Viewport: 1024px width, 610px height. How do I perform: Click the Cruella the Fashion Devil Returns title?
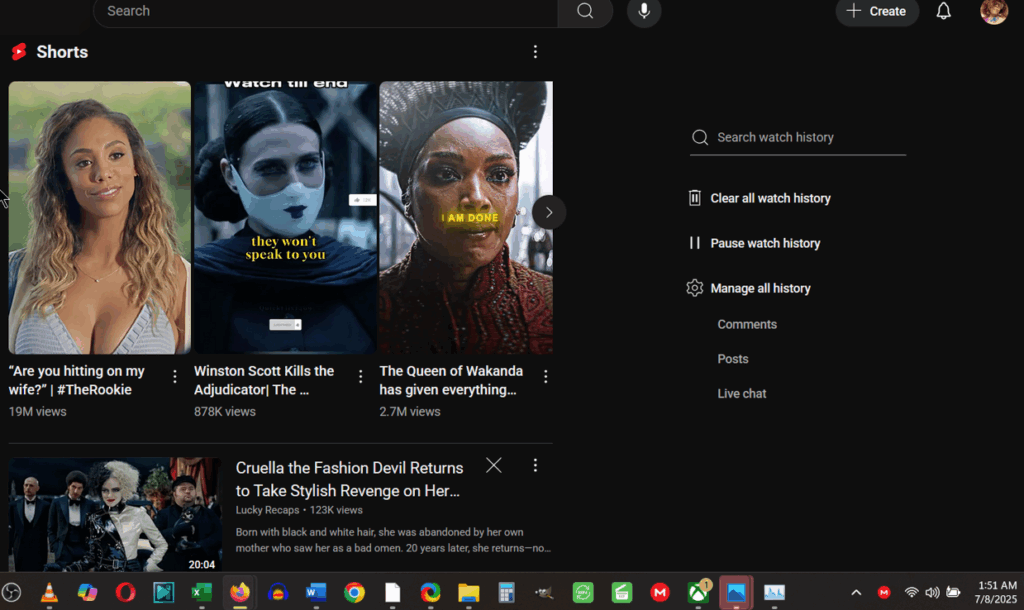(349, 479)
